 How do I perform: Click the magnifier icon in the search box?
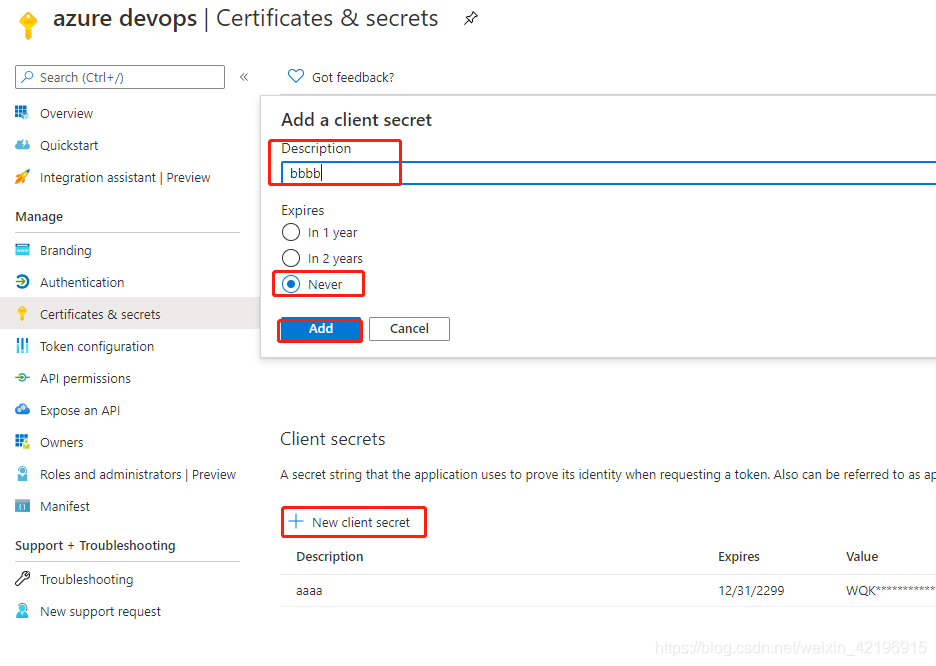click(27, 77)
